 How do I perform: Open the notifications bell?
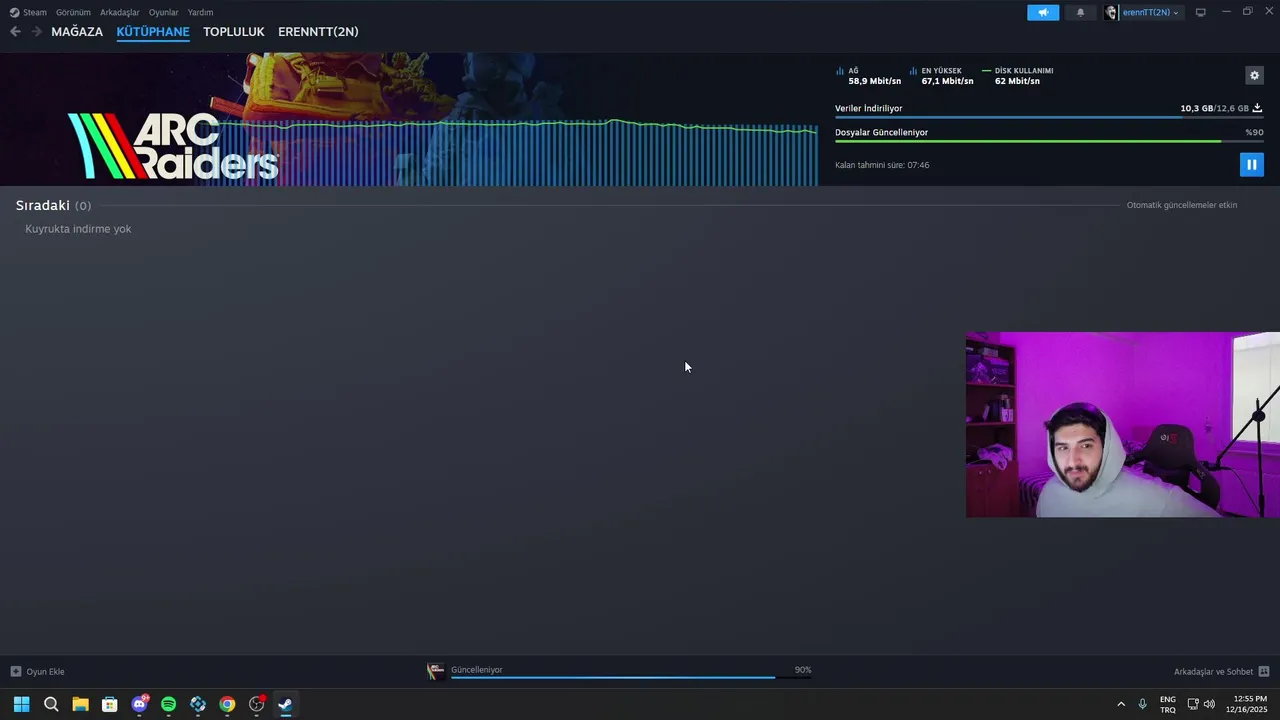[x=1080, y=12]
